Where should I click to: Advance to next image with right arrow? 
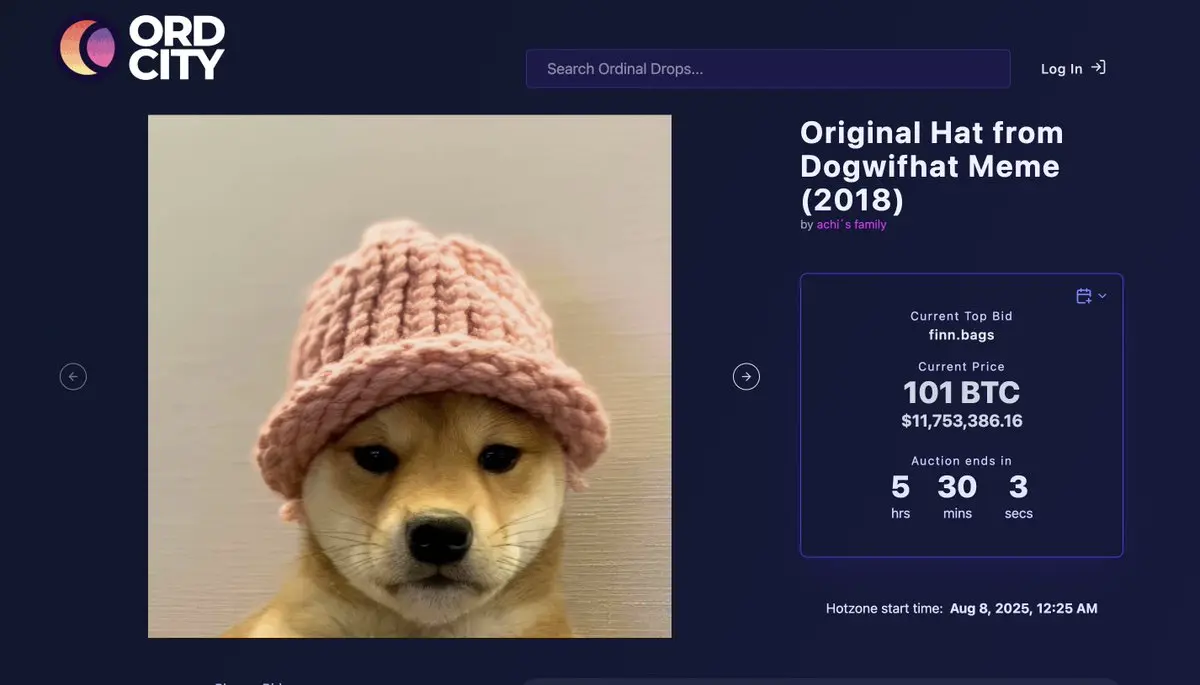pyautogui.click(x=746, y=376)
